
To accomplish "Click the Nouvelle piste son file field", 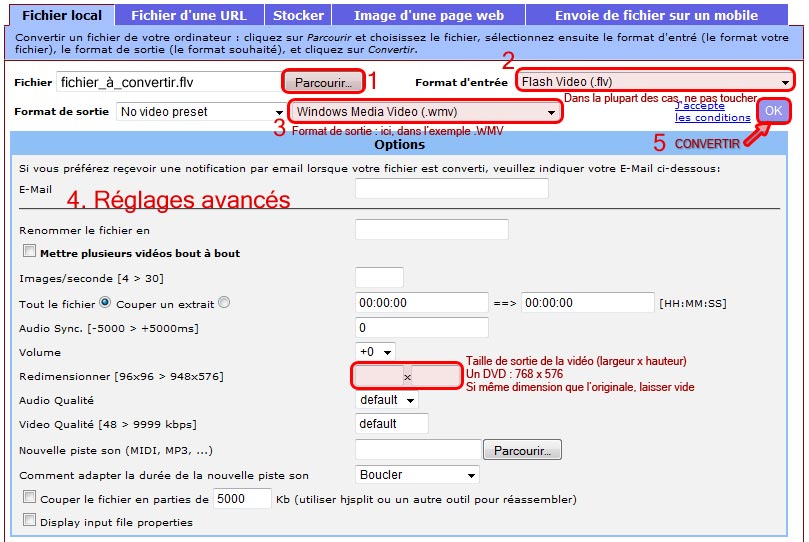I will point(418,450).
